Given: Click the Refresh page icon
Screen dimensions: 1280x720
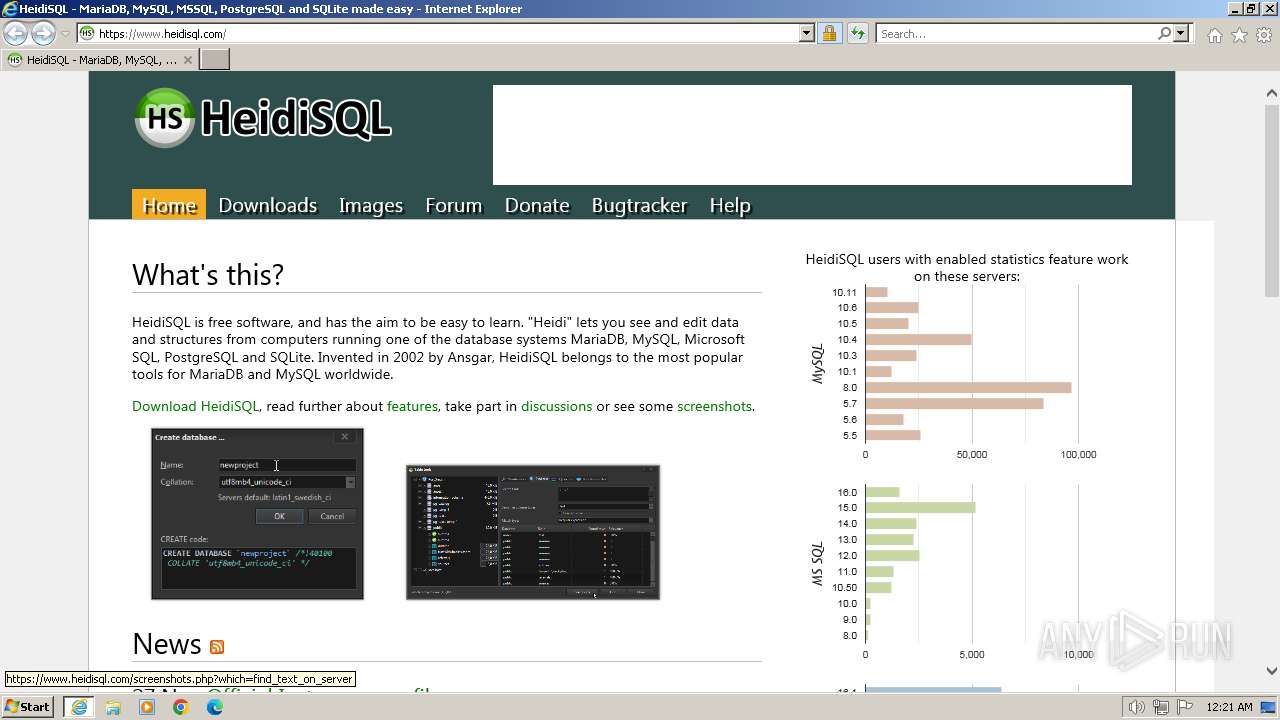Looking at the screenshot, I should (857, 33).
